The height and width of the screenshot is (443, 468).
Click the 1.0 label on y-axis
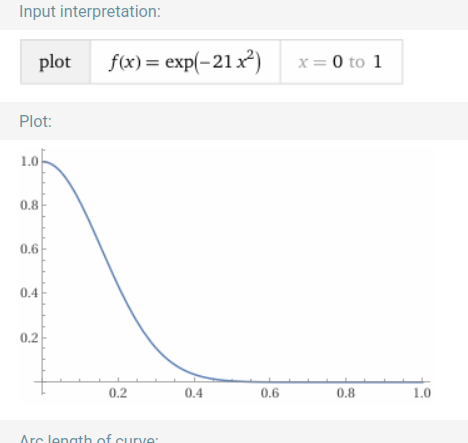[29, 161]
